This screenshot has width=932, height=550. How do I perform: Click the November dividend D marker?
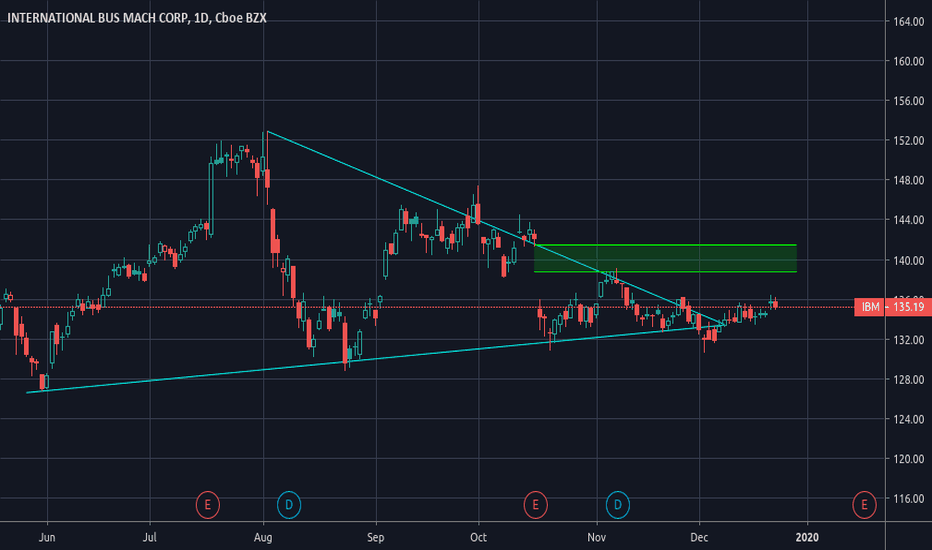pos(618,505)
